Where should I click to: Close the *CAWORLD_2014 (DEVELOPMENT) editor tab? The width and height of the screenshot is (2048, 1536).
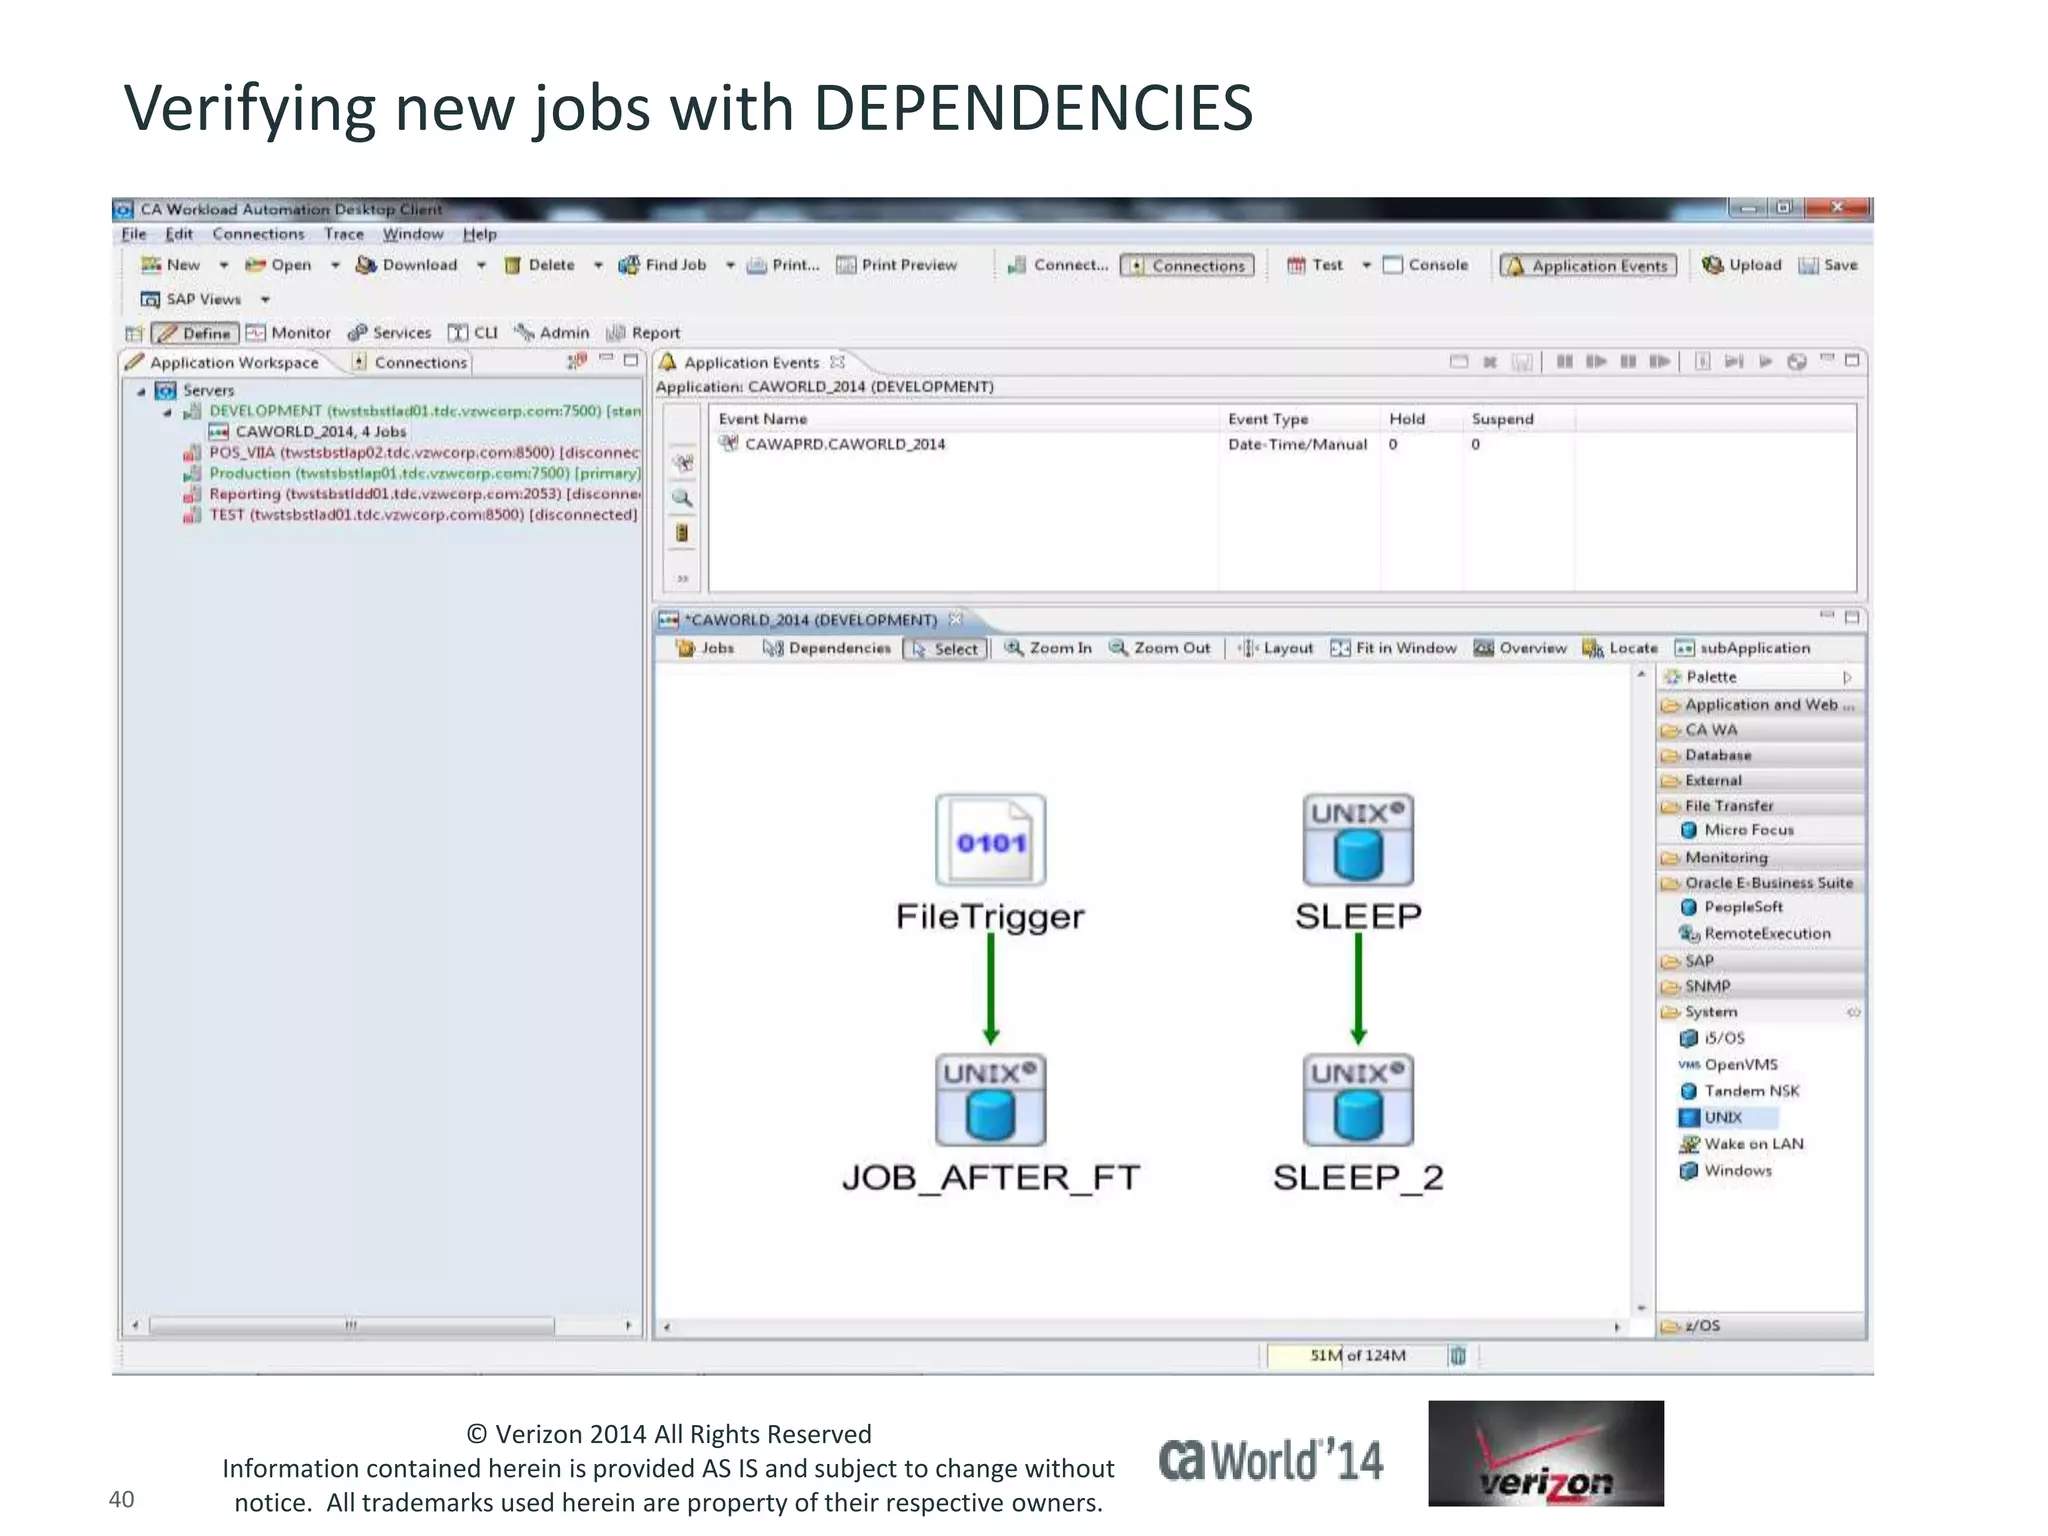(955, 619)
